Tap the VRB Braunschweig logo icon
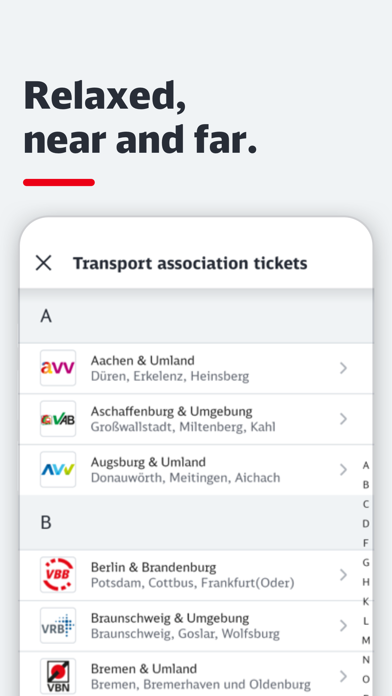Screen dimensions: 392x696 (x=58, y=625)
